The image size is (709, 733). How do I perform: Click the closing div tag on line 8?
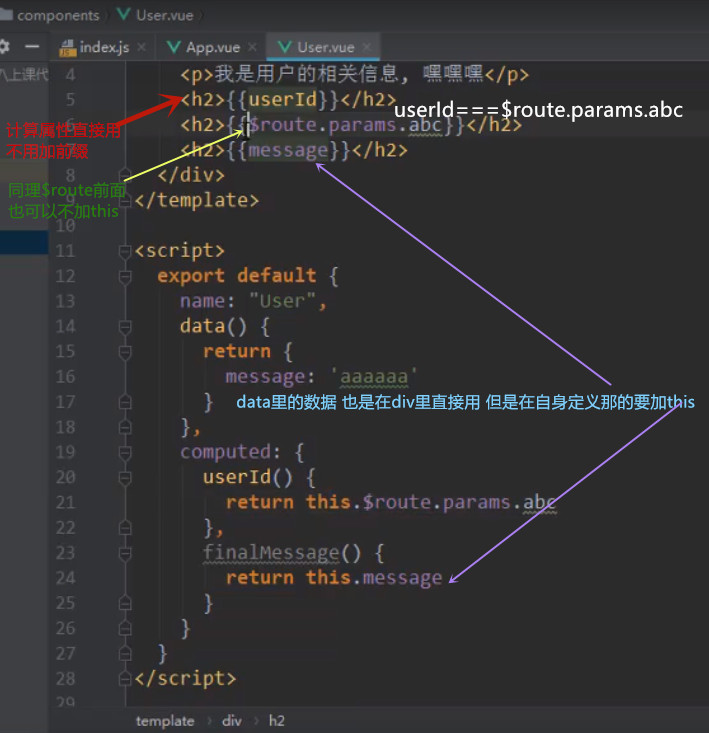[191, 175]
